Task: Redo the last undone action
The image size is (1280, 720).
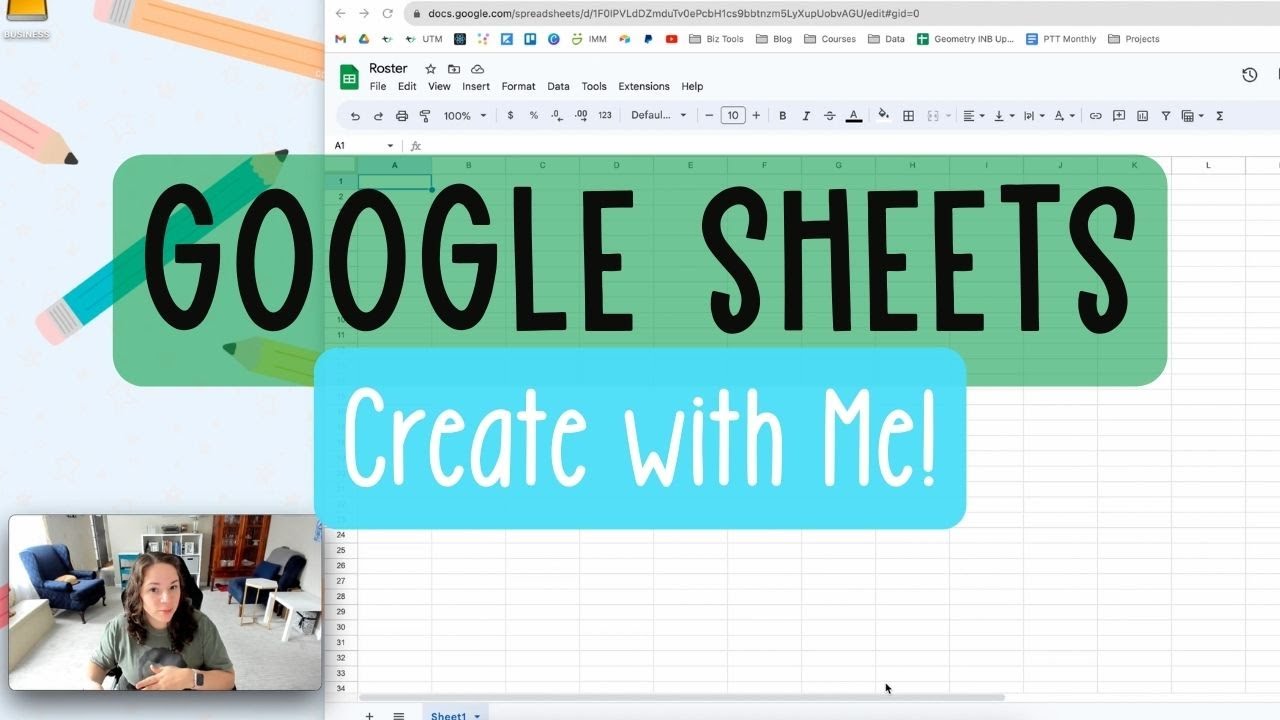Action: 378,116
